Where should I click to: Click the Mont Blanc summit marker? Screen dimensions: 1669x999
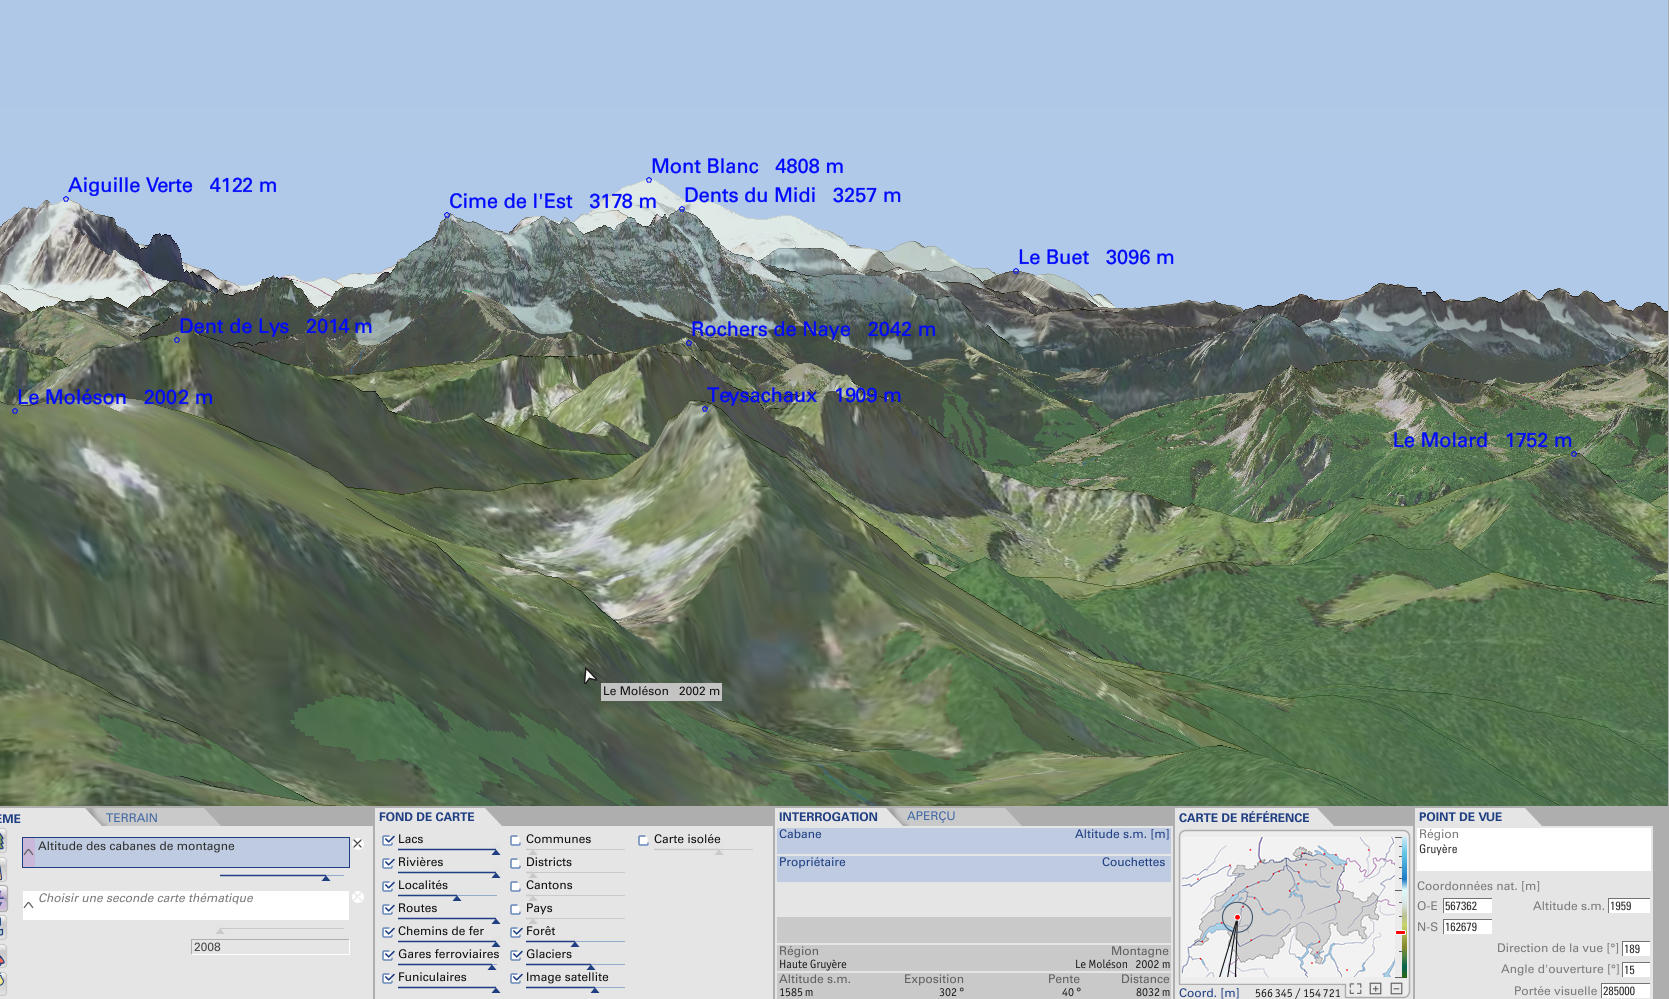[x=649, y=180]
